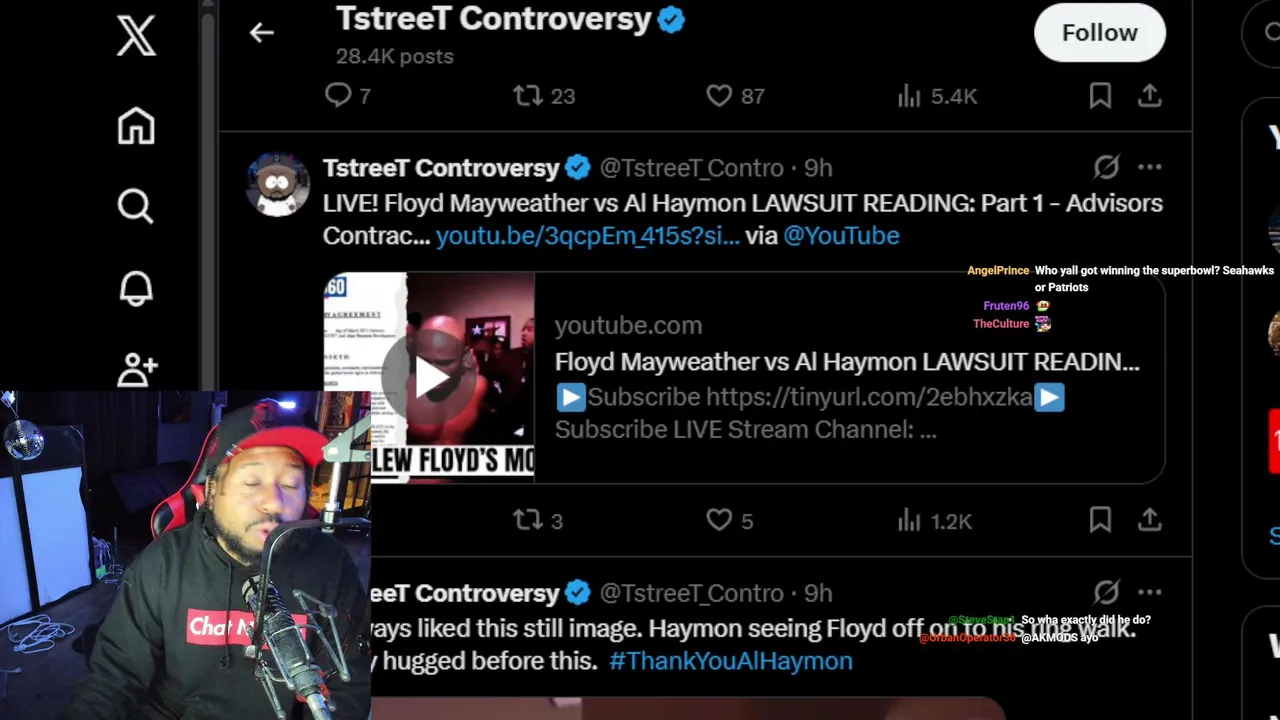The height and width of the screenshot is (720, 1280).
Task: Go to Home via house icon
Action: click(136, 126)
